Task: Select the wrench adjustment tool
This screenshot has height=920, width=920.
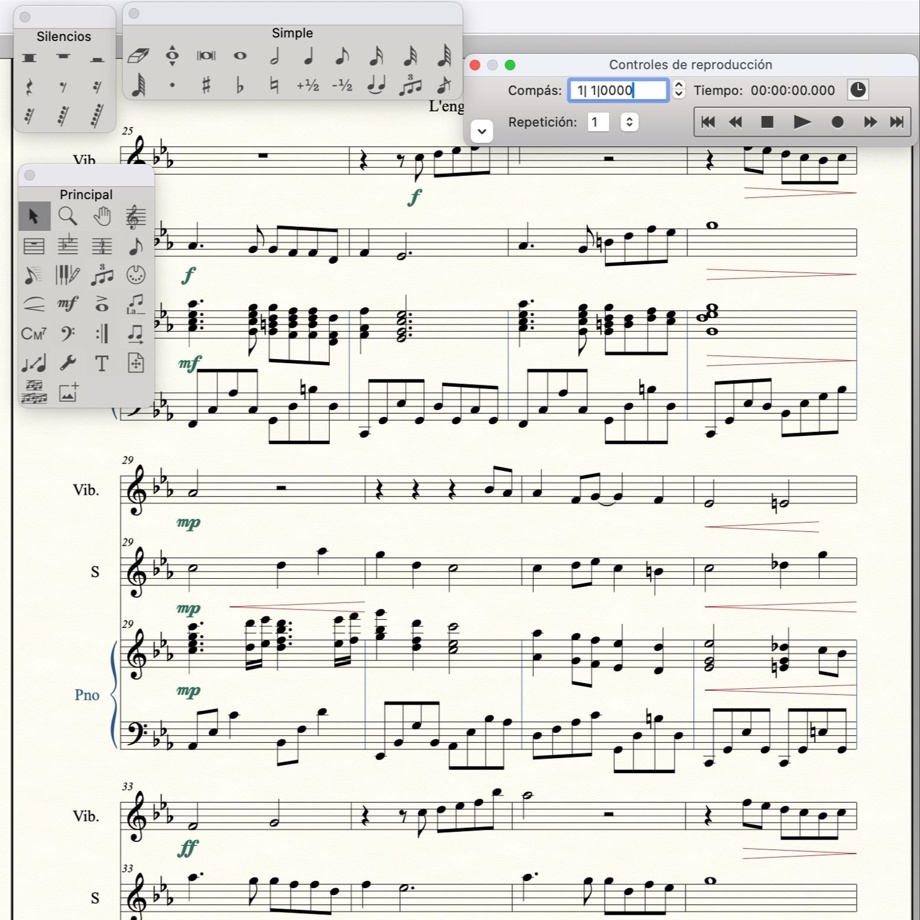Action: pos(70,363)
